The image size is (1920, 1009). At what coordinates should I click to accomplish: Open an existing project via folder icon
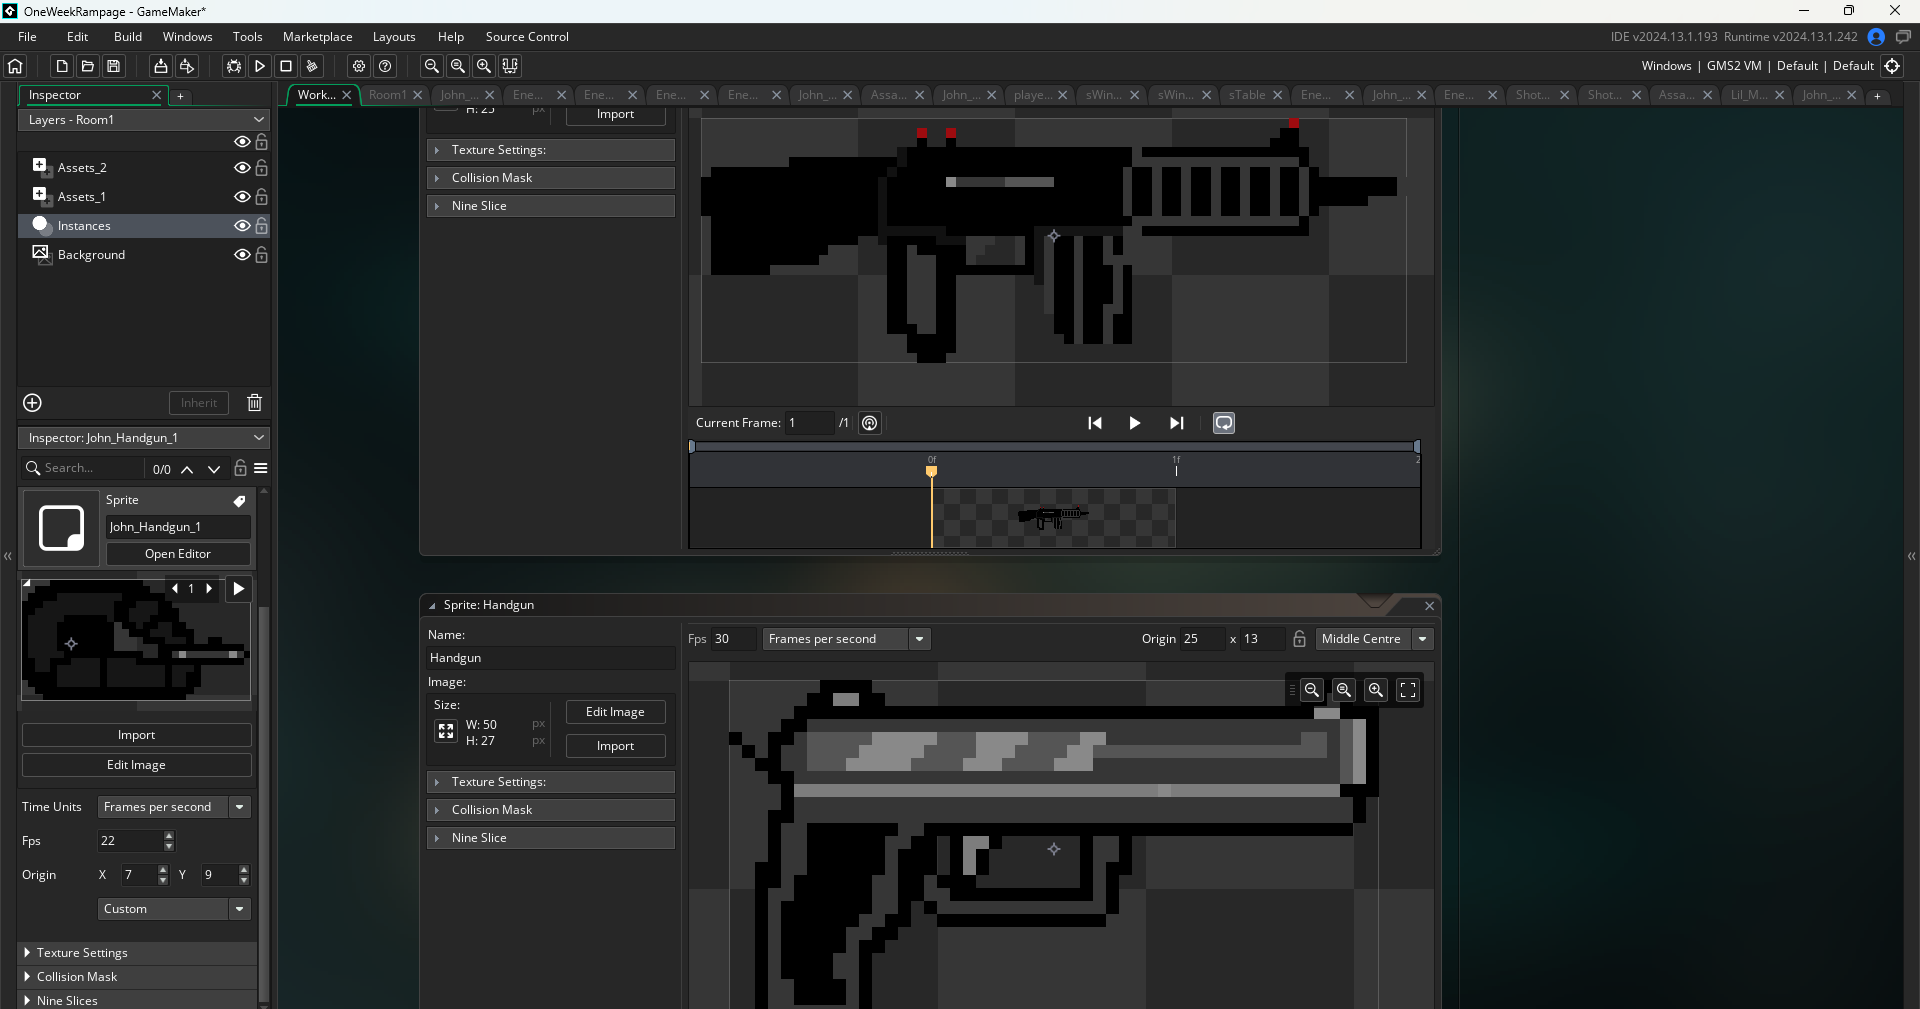coord(88,66)
